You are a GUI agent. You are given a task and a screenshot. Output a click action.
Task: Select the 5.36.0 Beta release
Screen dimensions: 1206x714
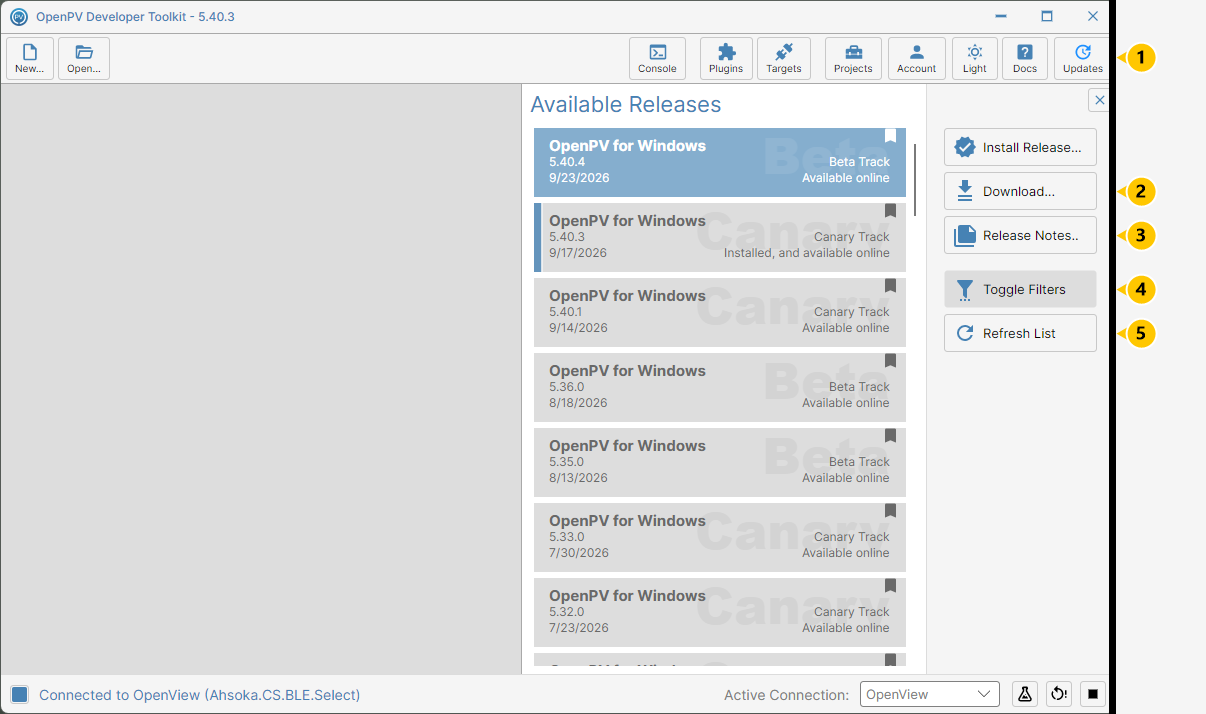coord(720,387)
